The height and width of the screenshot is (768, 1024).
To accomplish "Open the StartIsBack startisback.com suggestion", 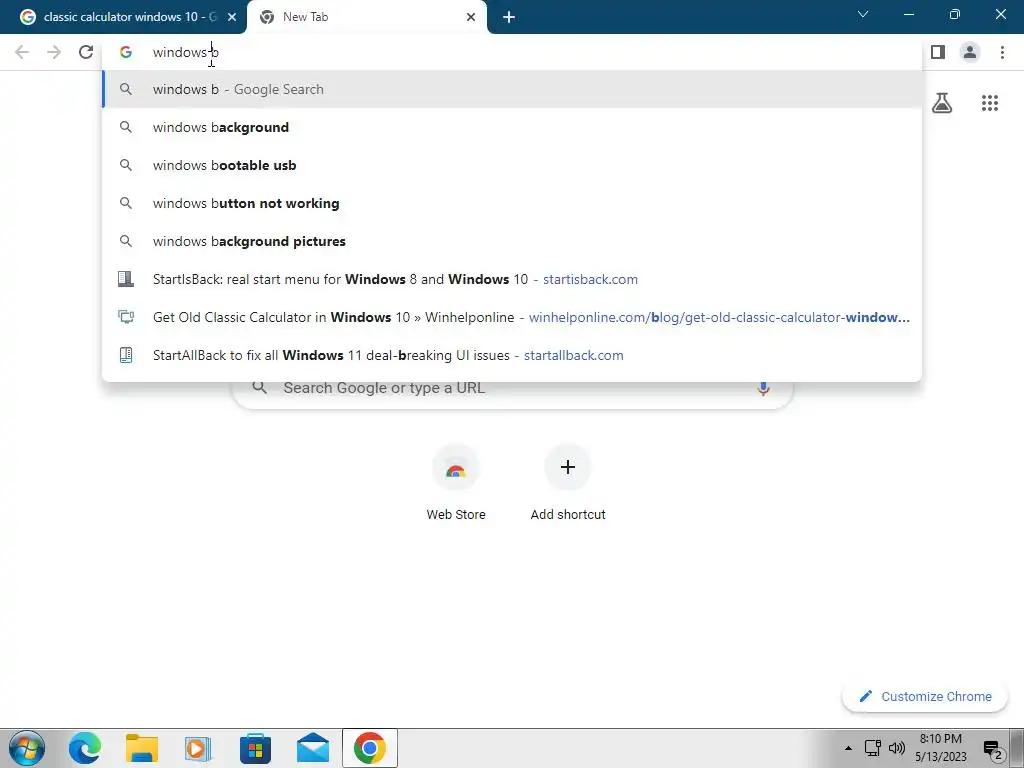I will click(512, 279).
